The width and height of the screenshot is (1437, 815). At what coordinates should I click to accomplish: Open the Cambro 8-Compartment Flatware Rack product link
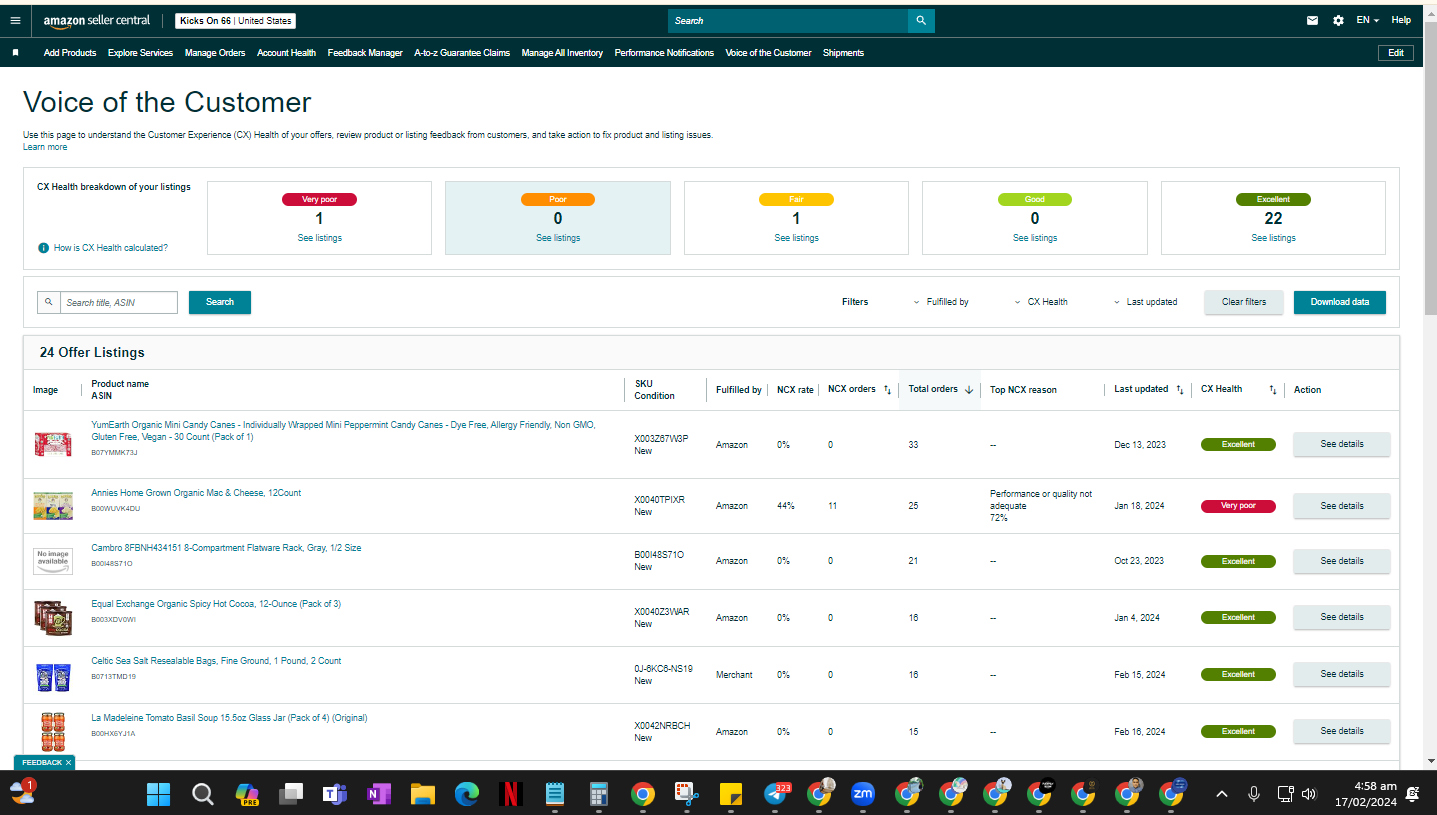pos(226,548)
